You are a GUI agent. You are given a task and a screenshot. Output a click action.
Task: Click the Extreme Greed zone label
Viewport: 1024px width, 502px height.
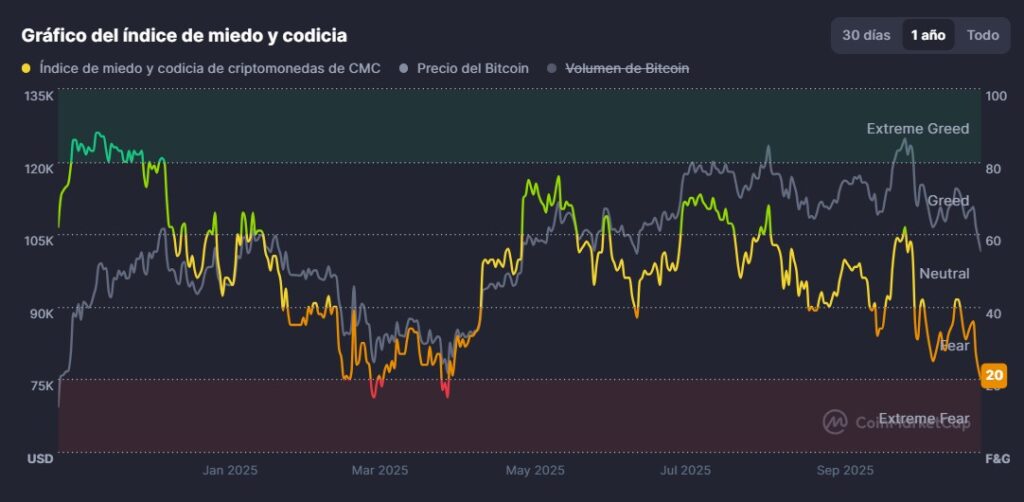pyautogui.click(x=917, y=129)
